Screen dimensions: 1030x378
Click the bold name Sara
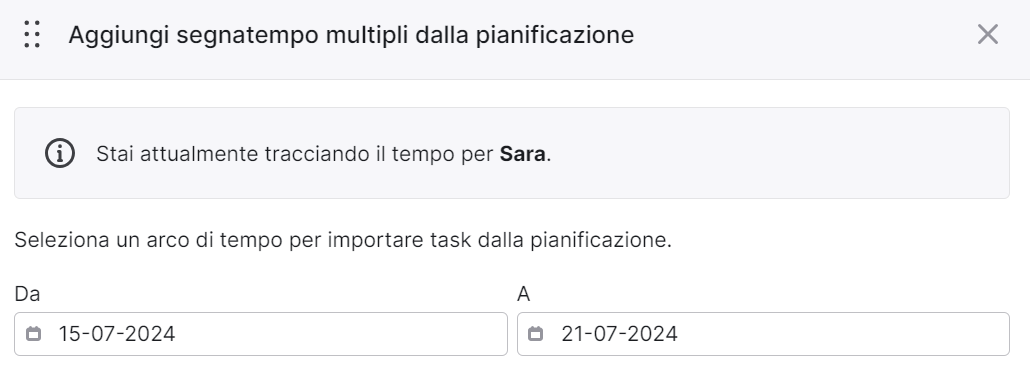[522, 154]
